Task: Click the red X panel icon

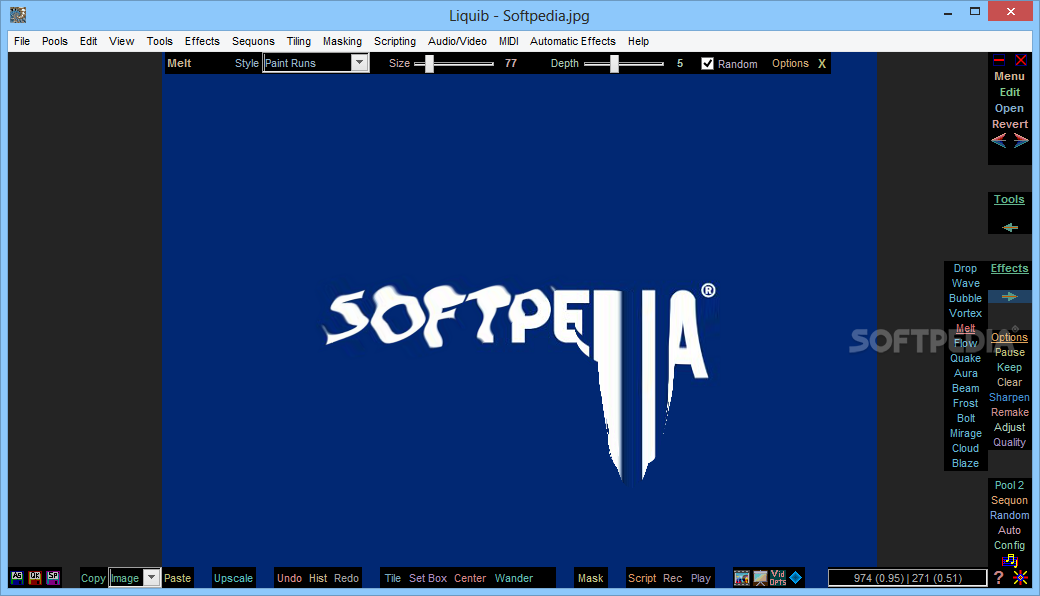Action: point(1021,60)
